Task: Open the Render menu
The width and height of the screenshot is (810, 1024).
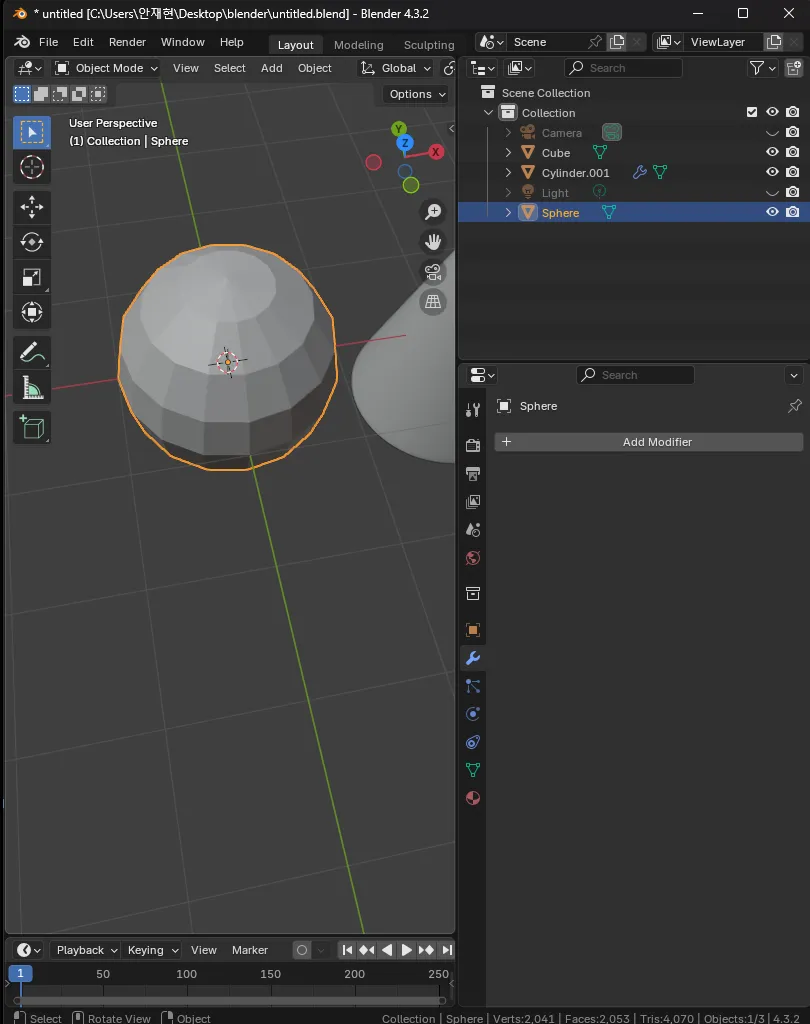Action: (127, 42)
